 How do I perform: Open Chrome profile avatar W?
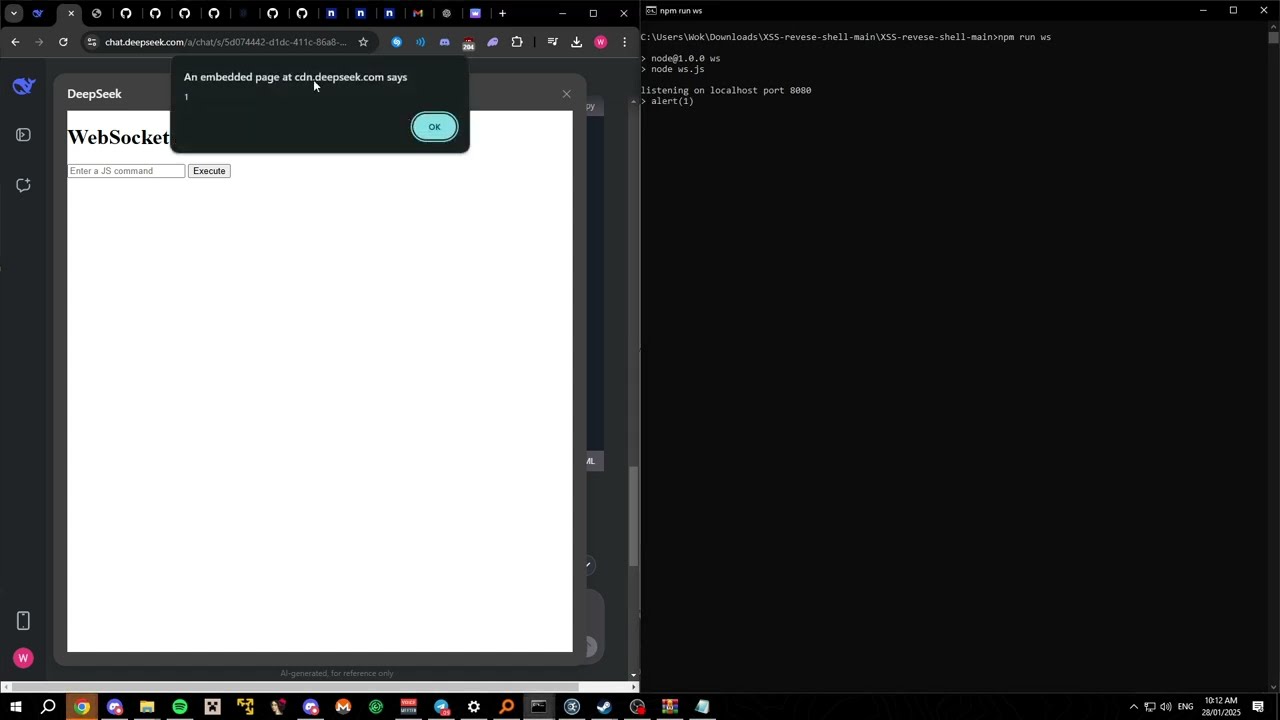click(600, 42)
